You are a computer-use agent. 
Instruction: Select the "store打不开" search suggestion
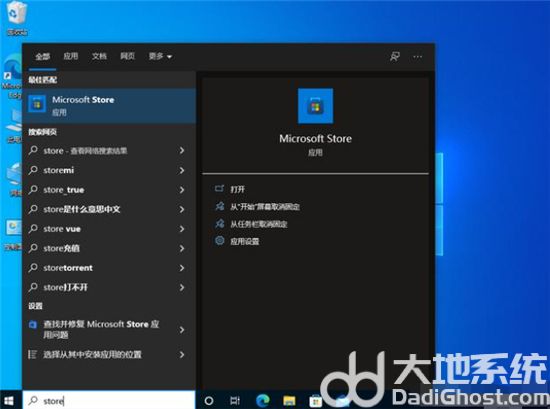coord(109,287)
